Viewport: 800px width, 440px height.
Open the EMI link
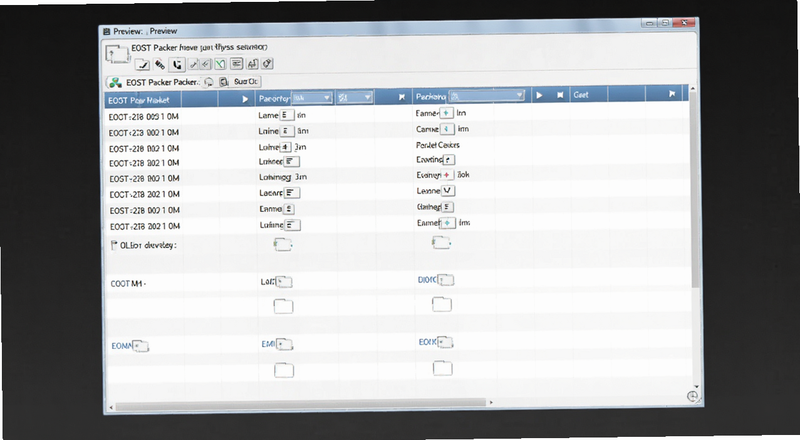coord(268,345)
